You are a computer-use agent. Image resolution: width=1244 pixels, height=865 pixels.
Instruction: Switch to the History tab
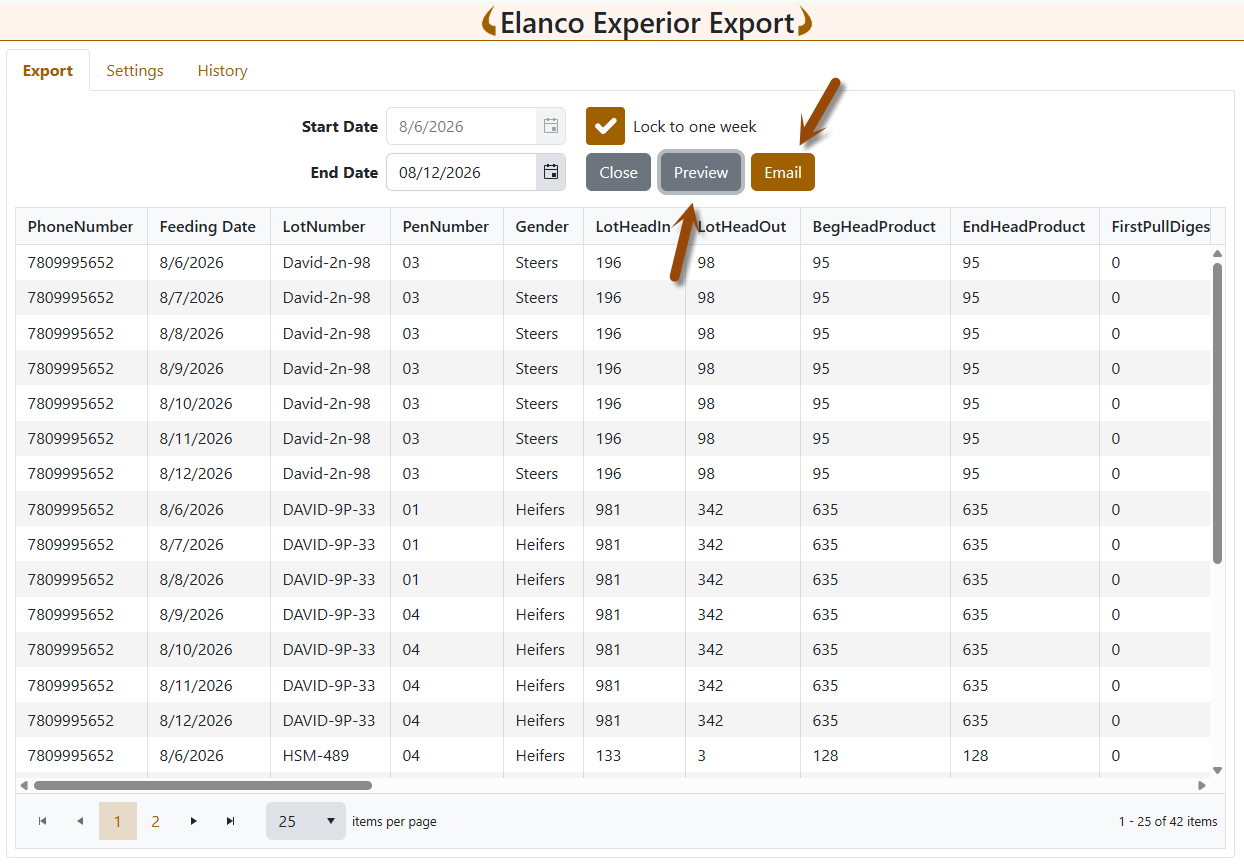[222, 71]
